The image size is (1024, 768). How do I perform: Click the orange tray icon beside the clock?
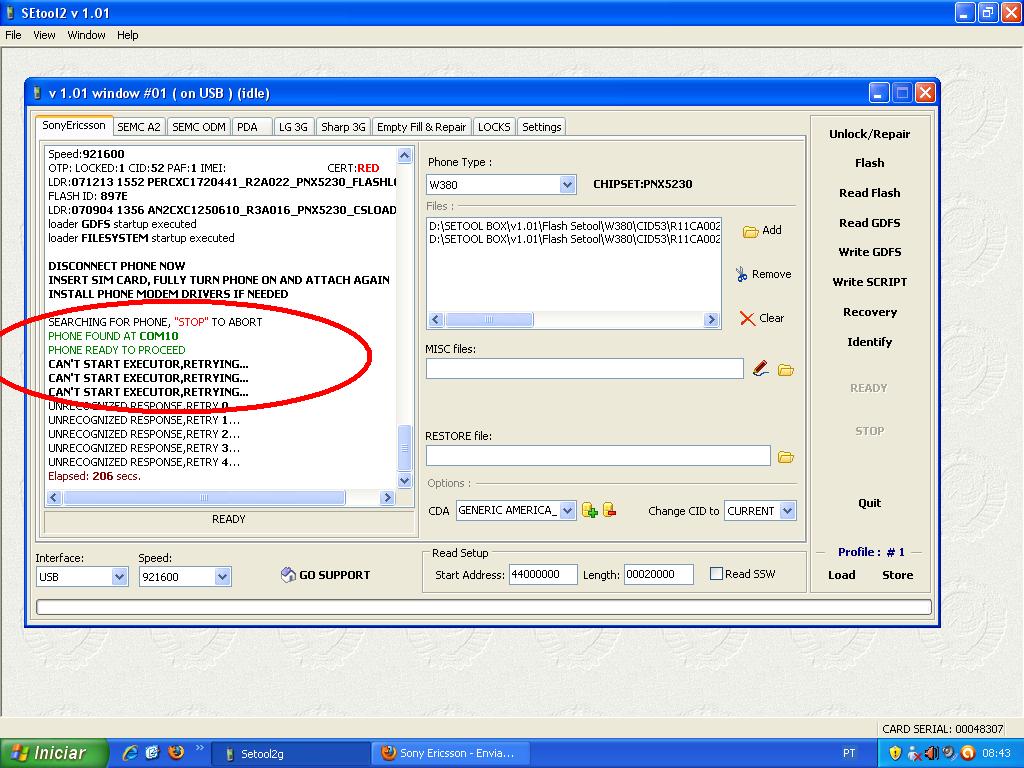pos(968,754)
